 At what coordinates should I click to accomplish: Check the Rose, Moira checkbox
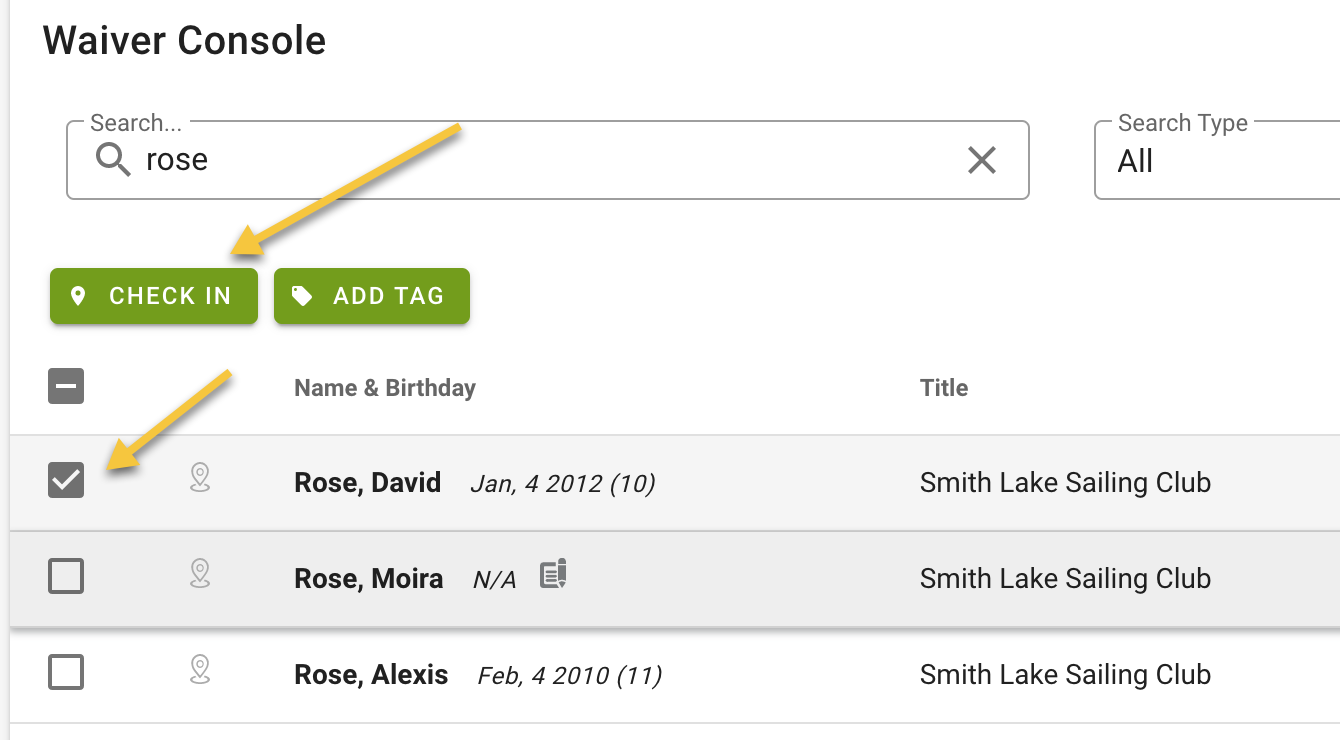(x=66, y=576)
